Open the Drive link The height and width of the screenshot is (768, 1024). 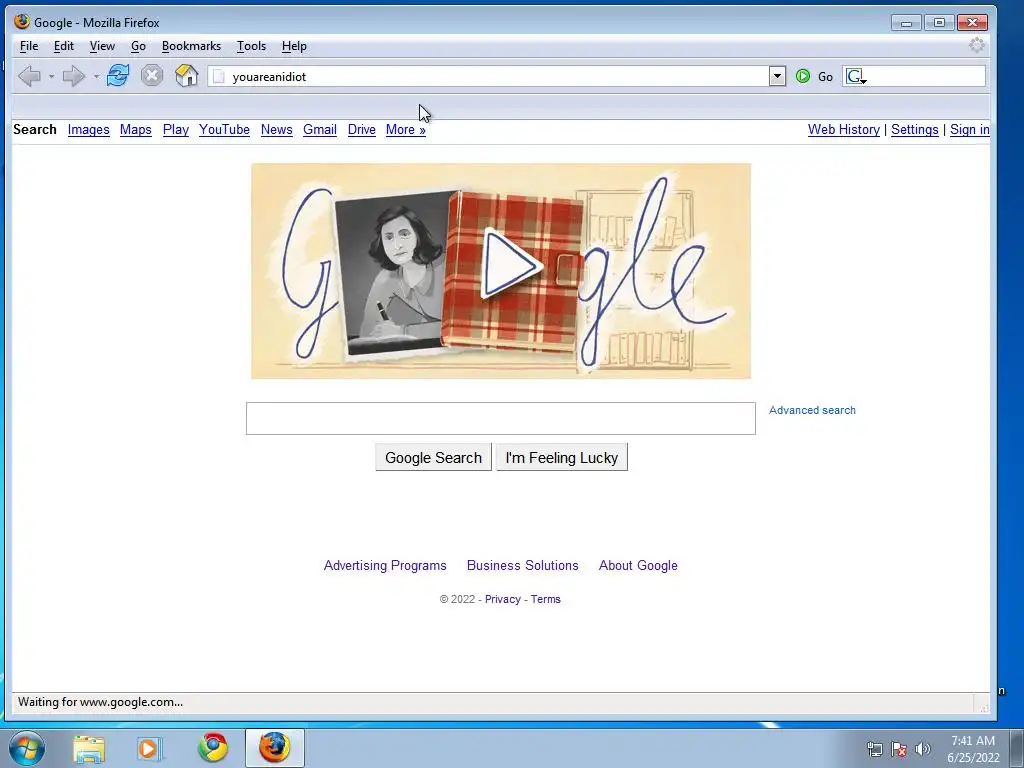362,129
